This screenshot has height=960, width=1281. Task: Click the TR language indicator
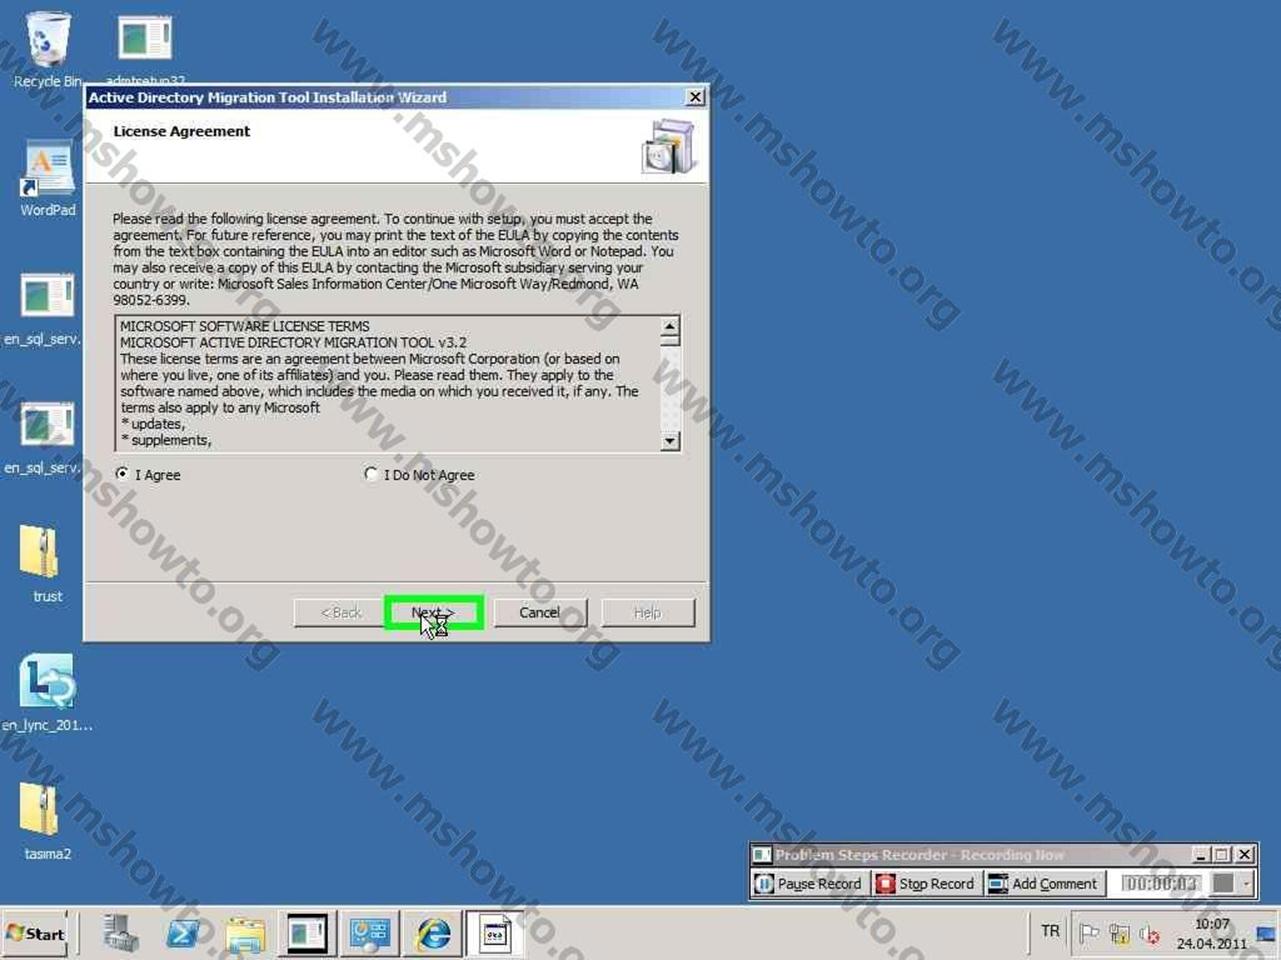(1050, 931)
